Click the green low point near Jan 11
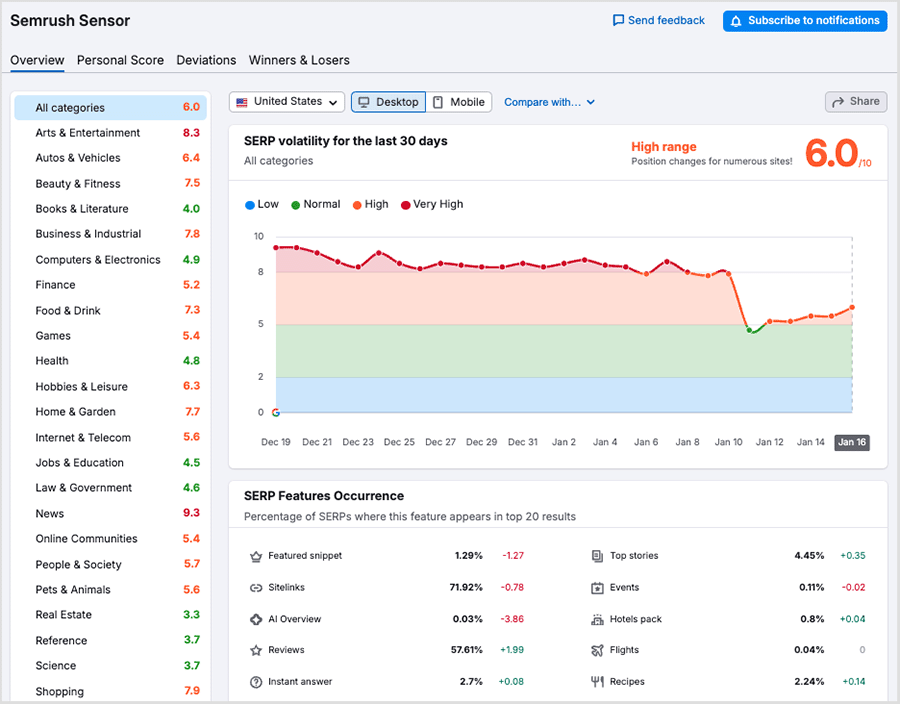This screenshot has width=900, height=704. pos(749,330)
